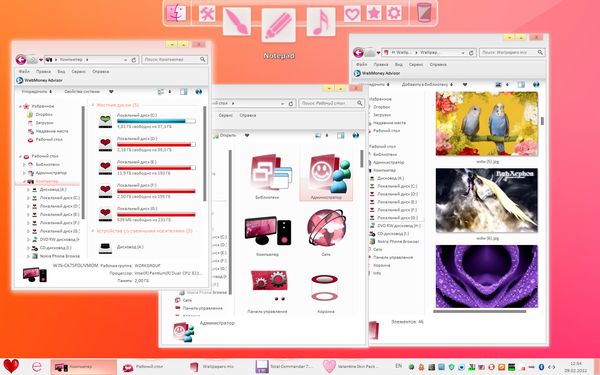Open the trash can in the dock
Viewport: 600px width, 375px height.
coord(424,12)
